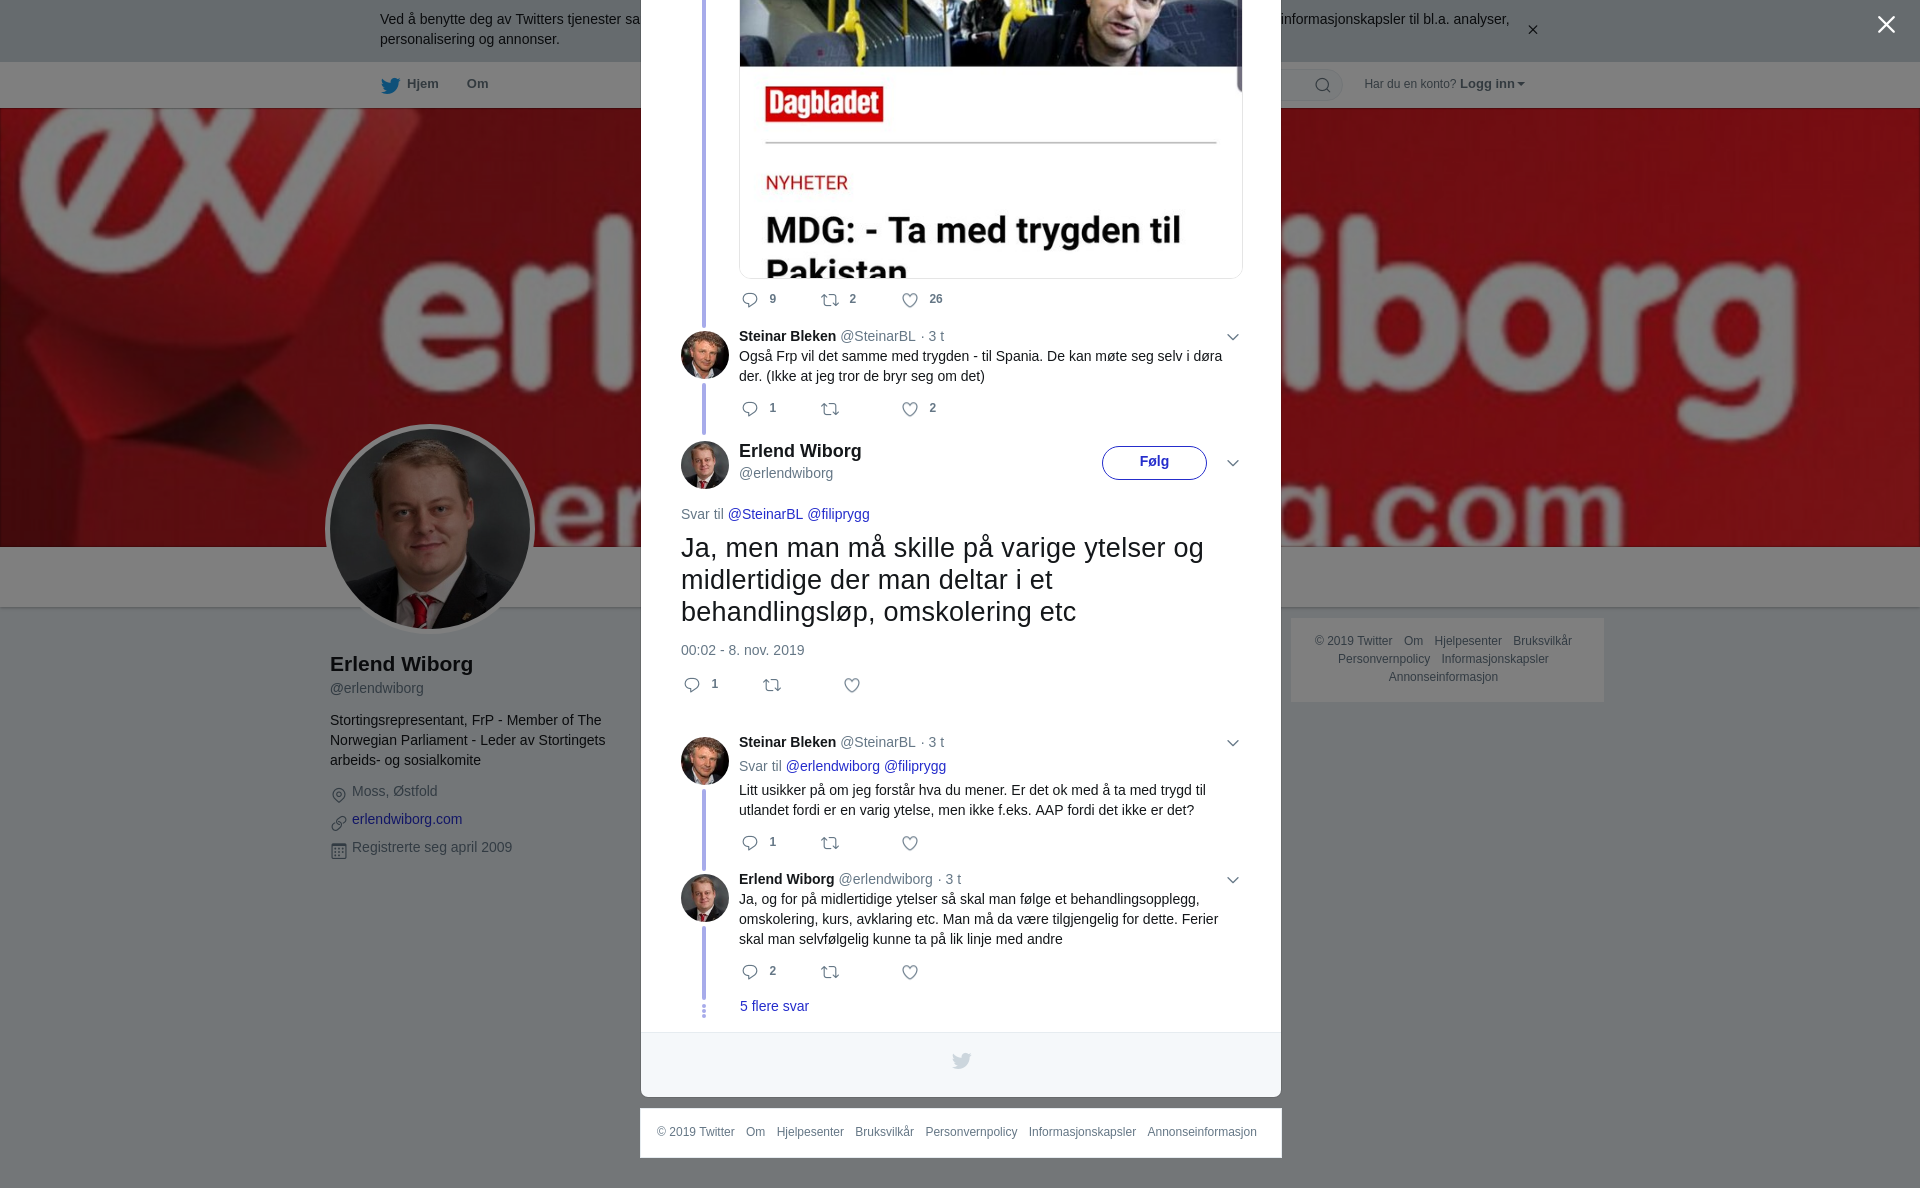Expand options chevron next to Følg button
The width and height of the screenshot is (1920, 1188).
1233,463
